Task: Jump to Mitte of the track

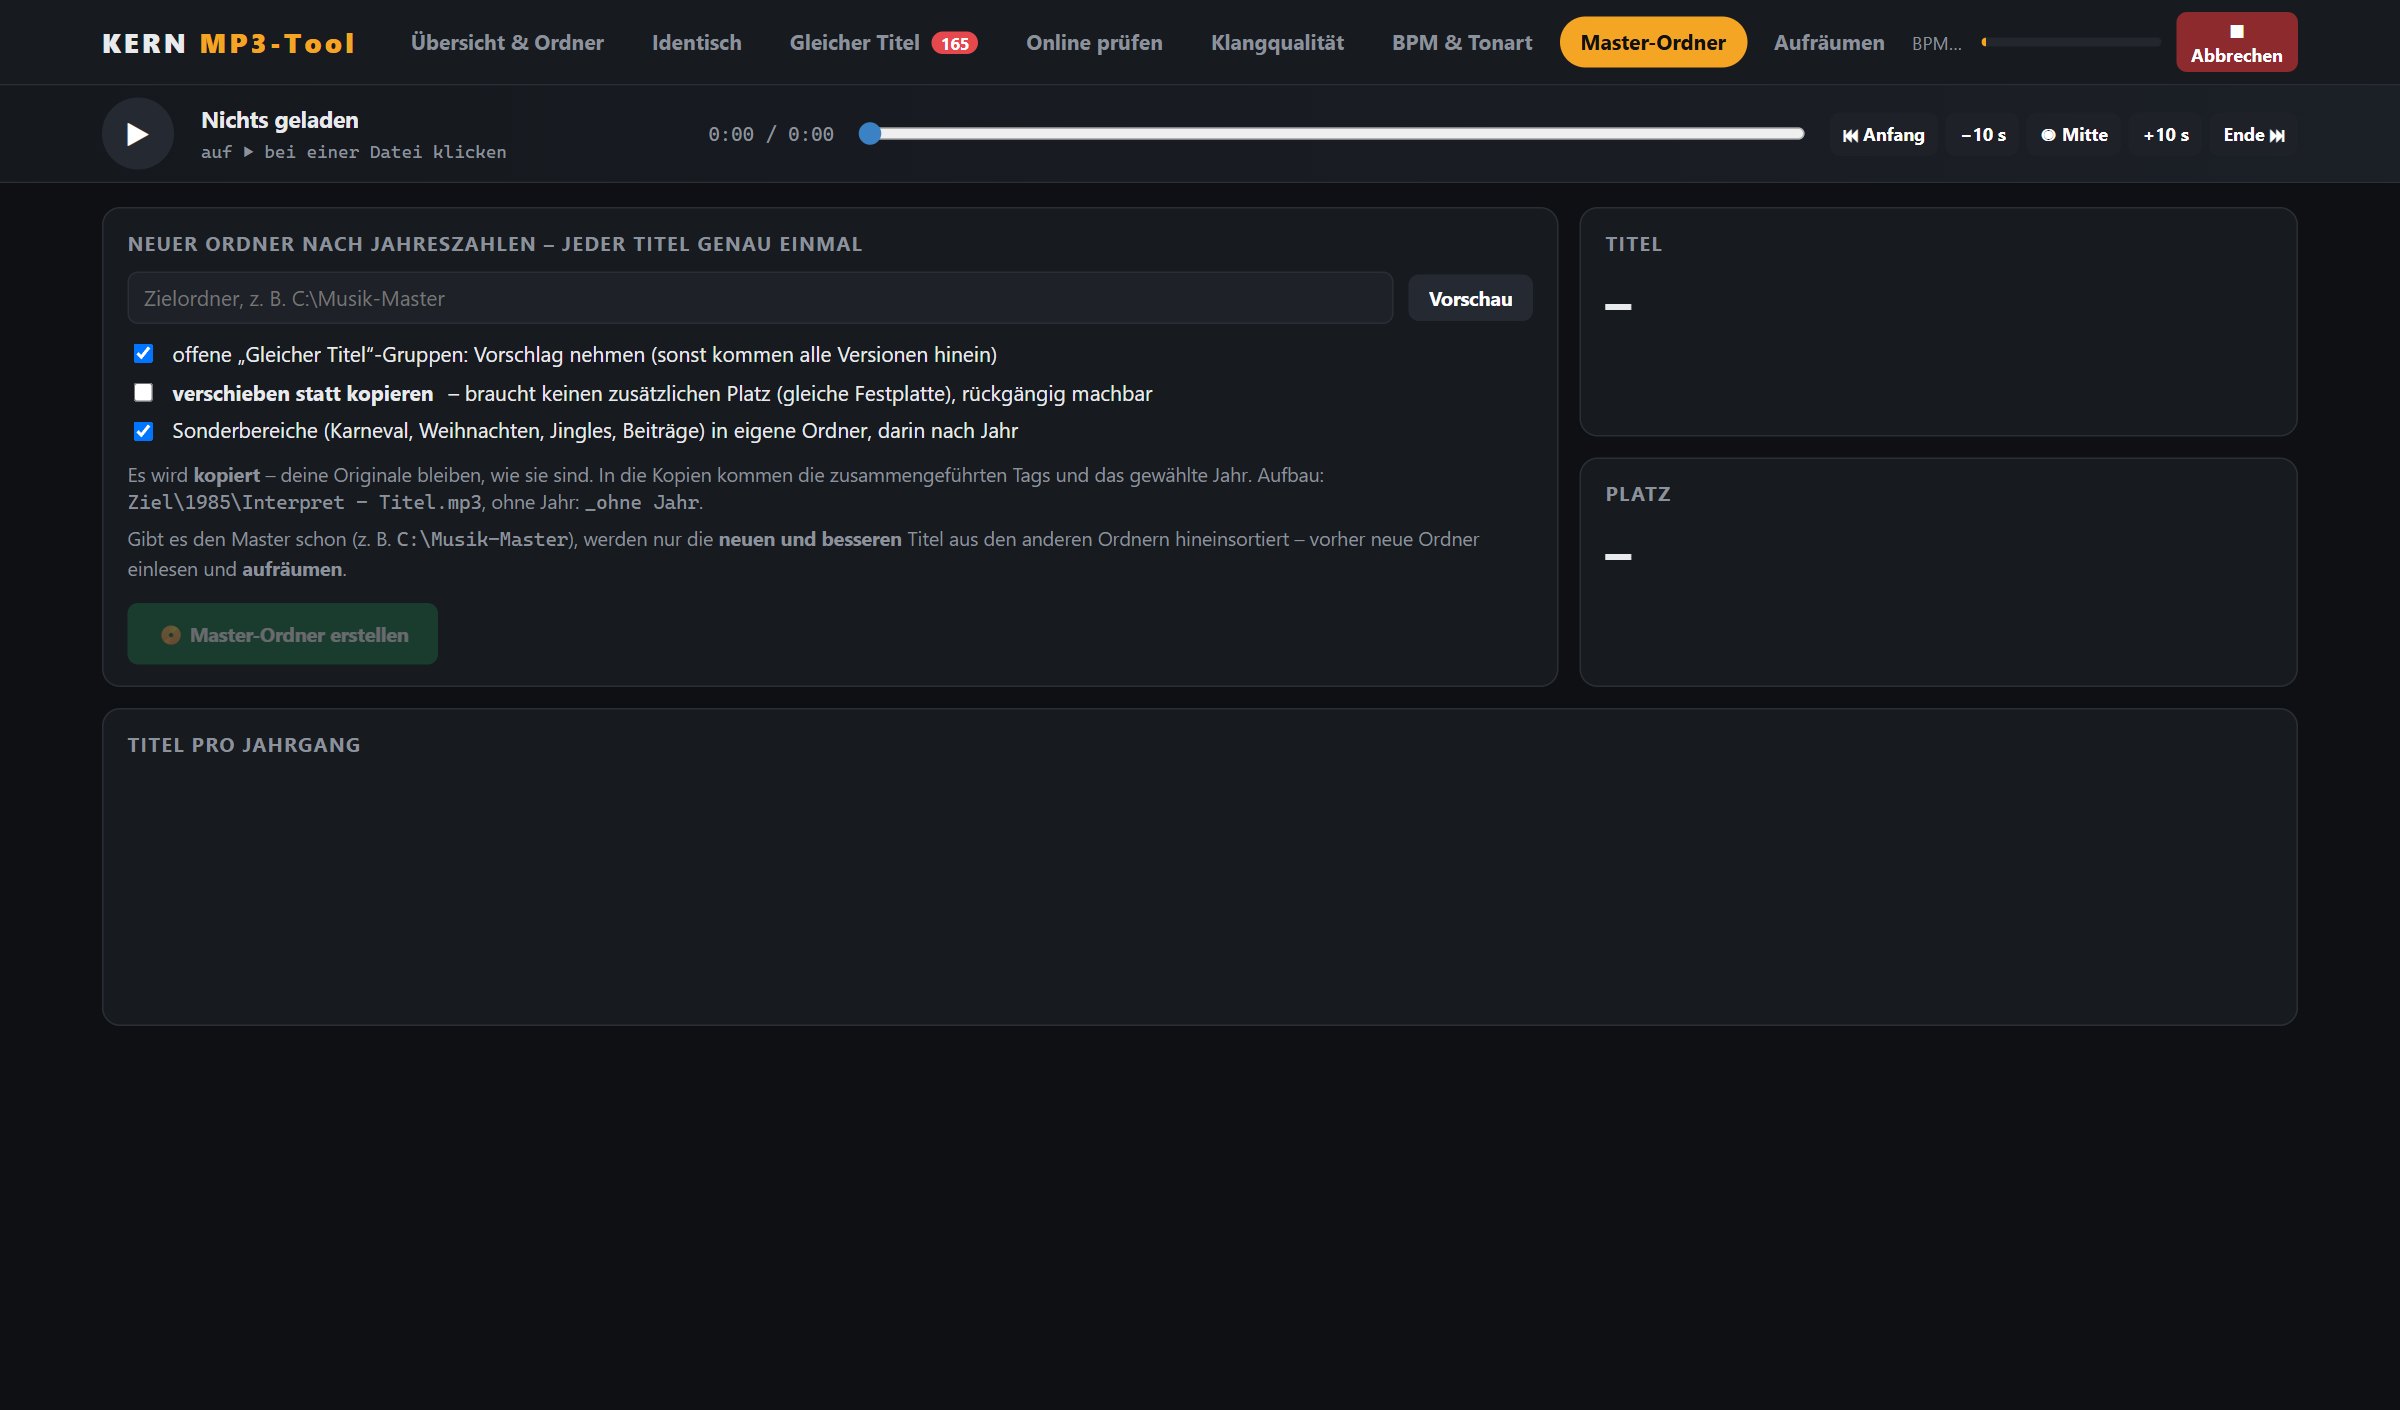Action: (x=2074, y=135)
